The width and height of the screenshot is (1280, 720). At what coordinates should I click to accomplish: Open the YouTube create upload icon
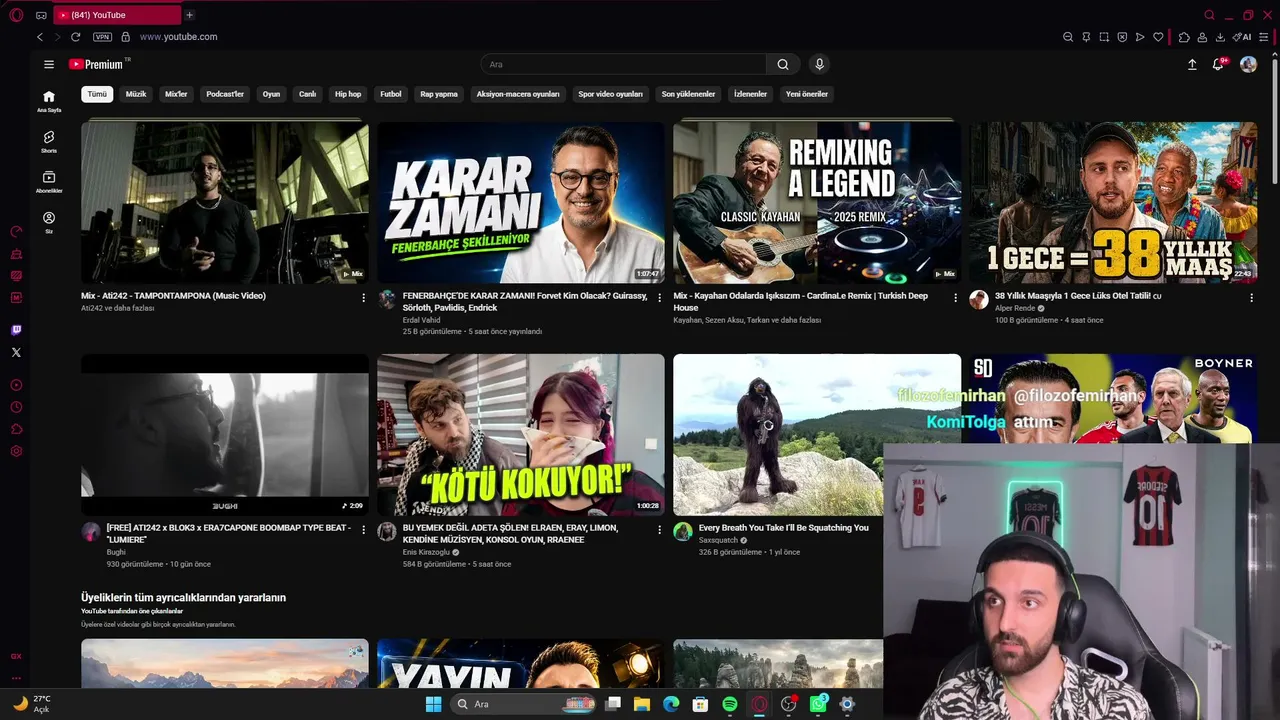point(1192,64)
